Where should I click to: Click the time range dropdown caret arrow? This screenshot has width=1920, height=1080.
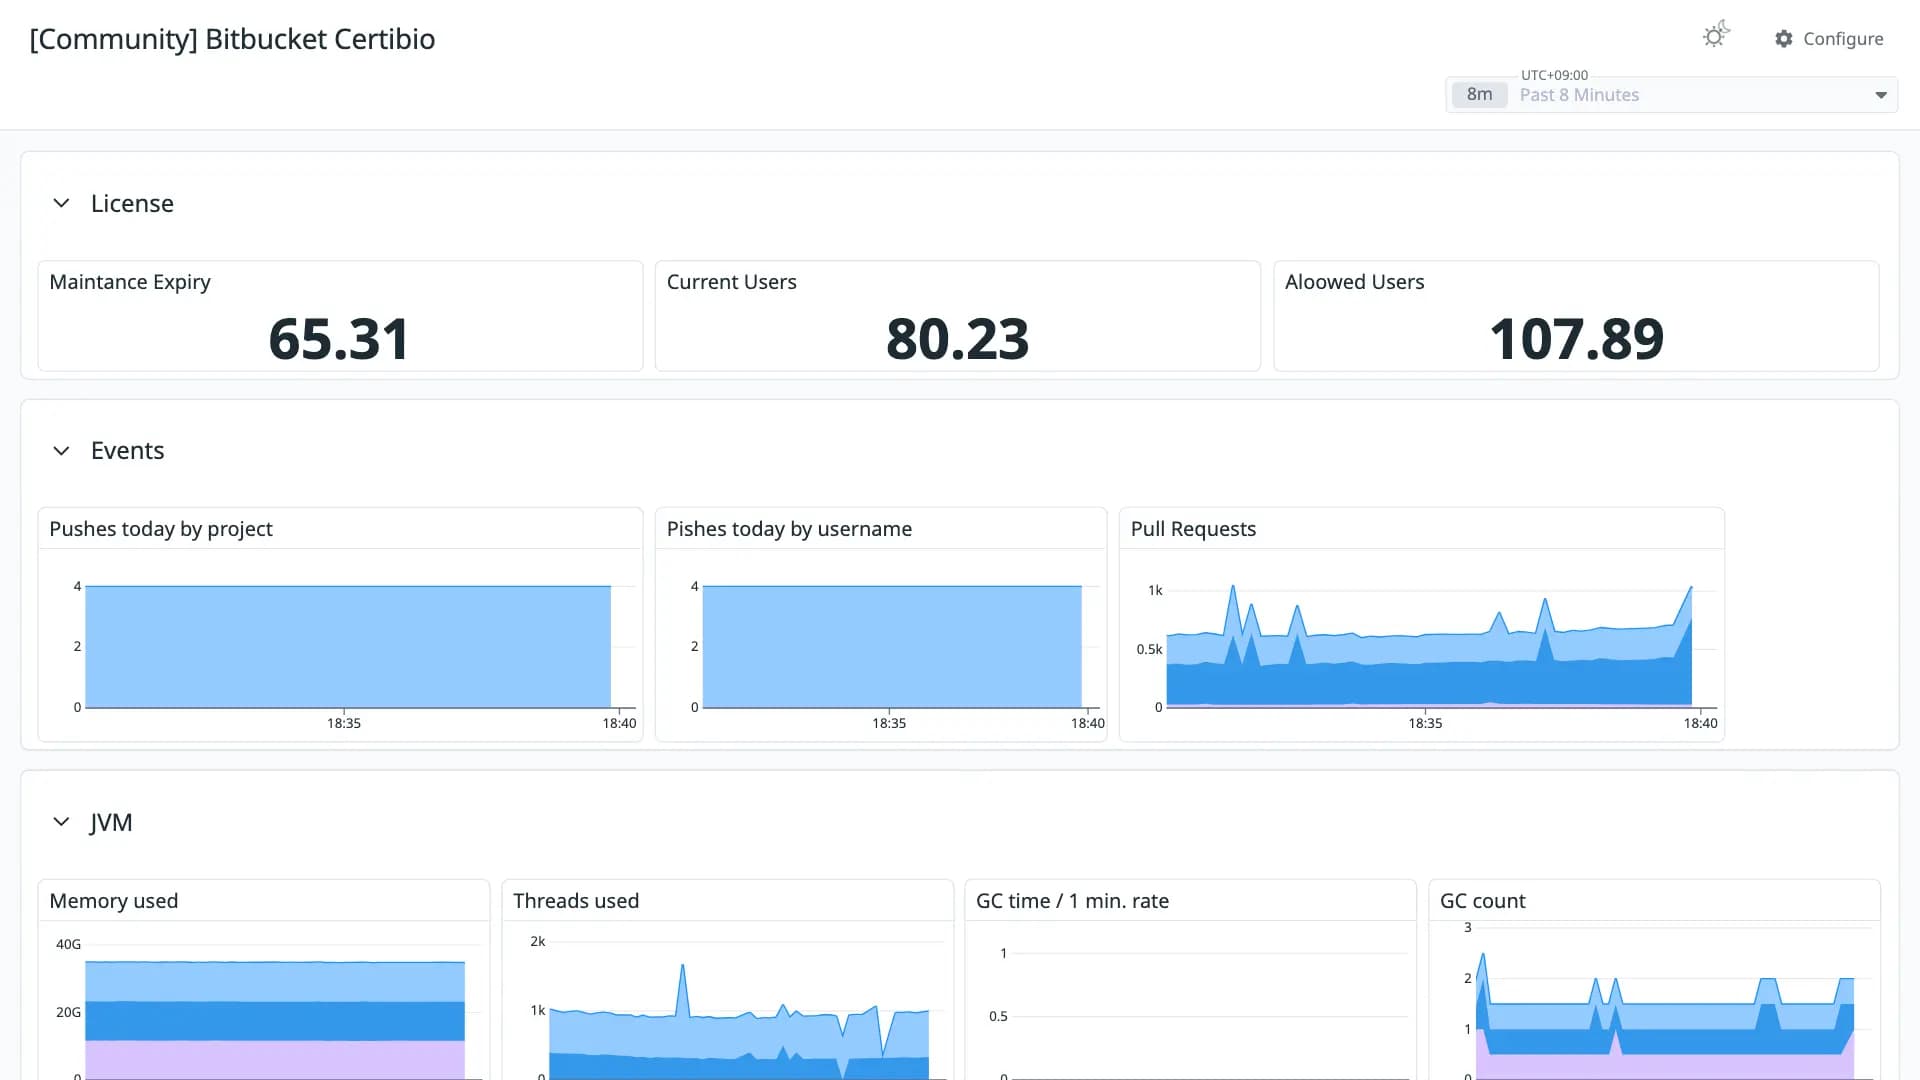tap(1880, 95)
